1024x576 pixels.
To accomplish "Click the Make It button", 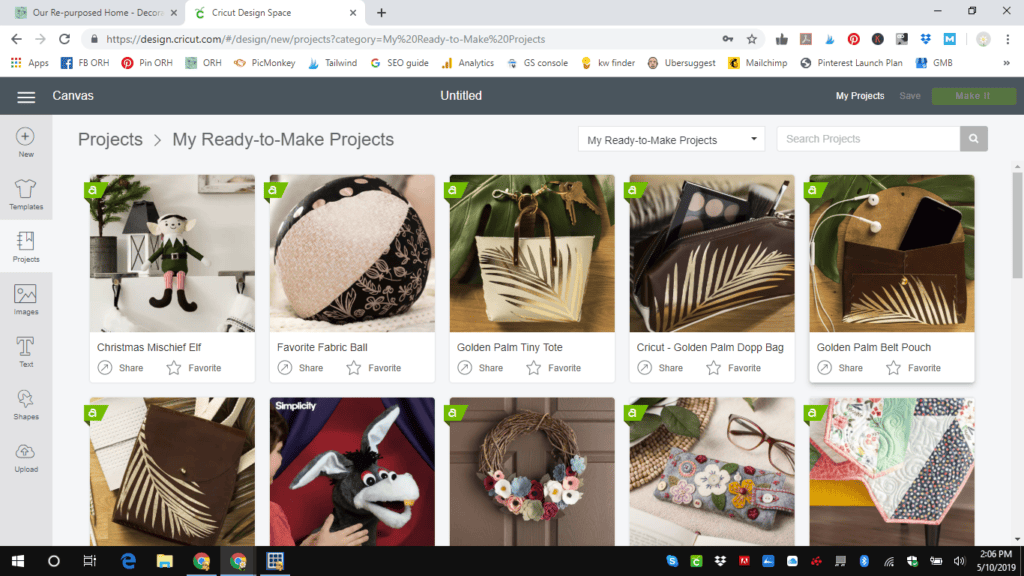I will 973,96.
